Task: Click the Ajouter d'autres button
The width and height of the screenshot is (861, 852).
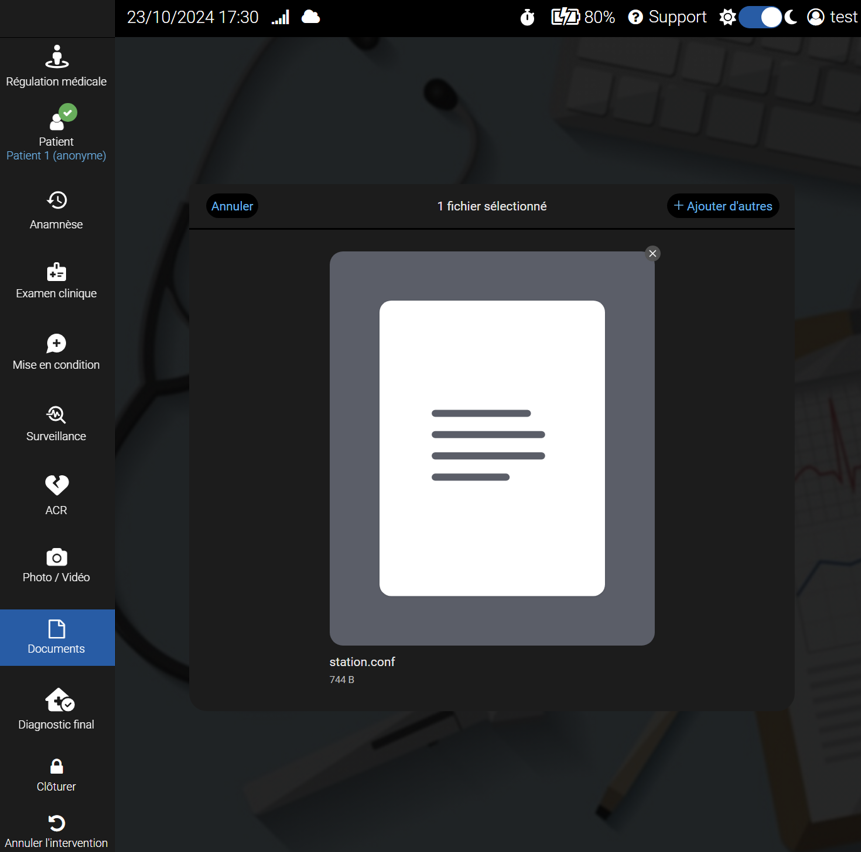Action: tap(723, 206)
